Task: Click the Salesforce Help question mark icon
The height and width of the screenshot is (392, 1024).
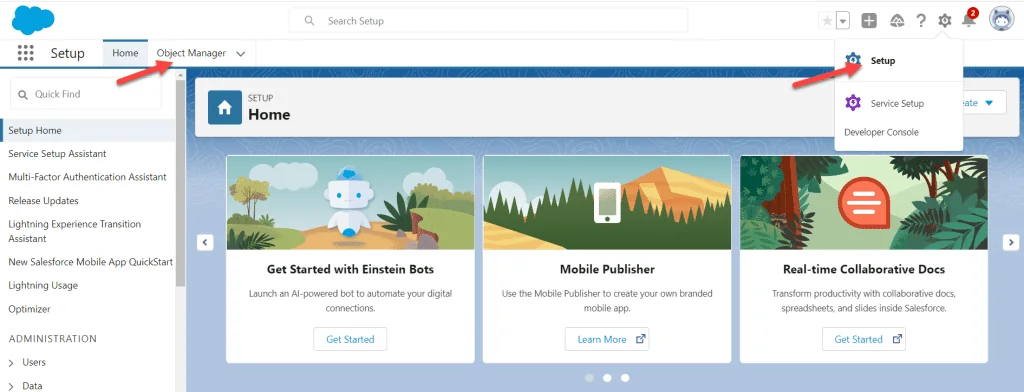Action: (921, 21)
